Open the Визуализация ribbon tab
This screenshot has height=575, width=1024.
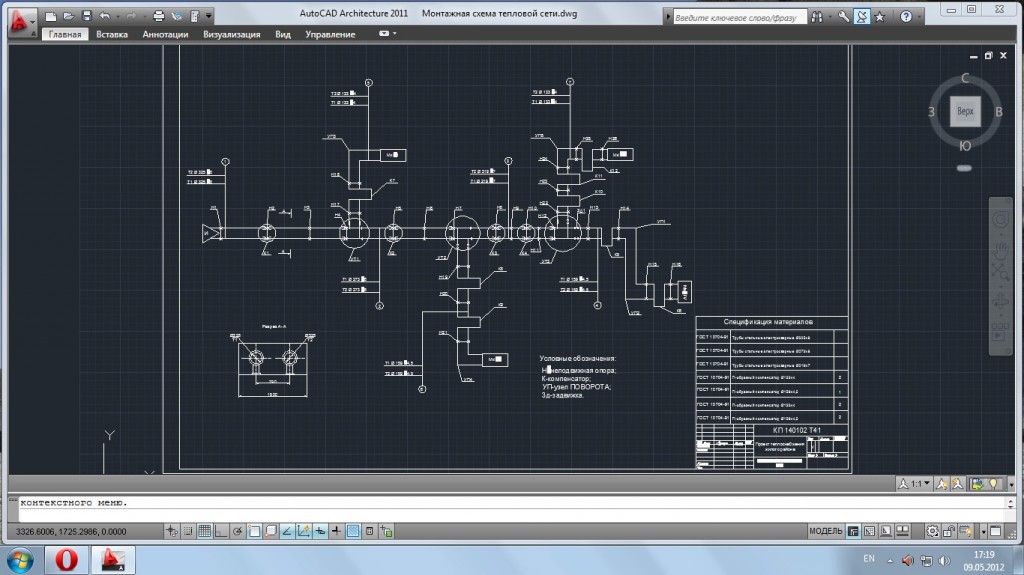tap(231, 34)
